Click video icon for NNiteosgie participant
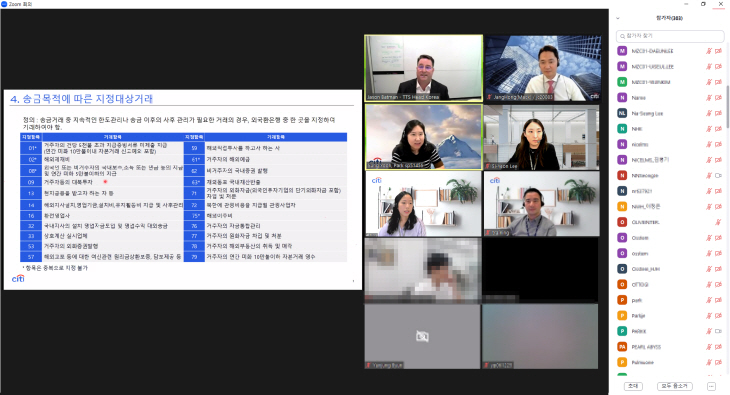The width and height of the screenshot is (730, 395). [718, 176]
